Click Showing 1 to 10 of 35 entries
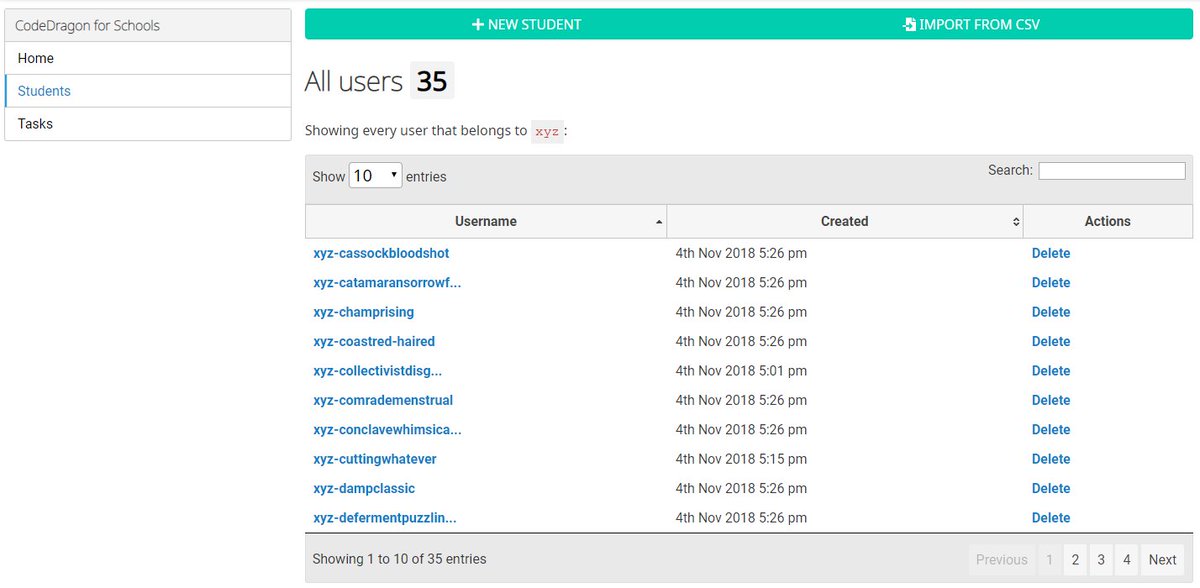1200x588 pixels. [x=399, y=559]
